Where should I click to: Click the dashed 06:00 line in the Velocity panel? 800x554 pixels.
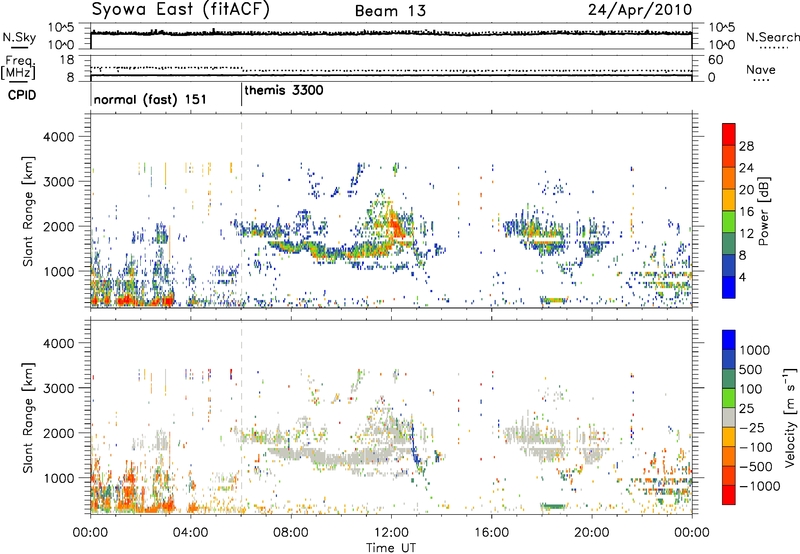241,417
